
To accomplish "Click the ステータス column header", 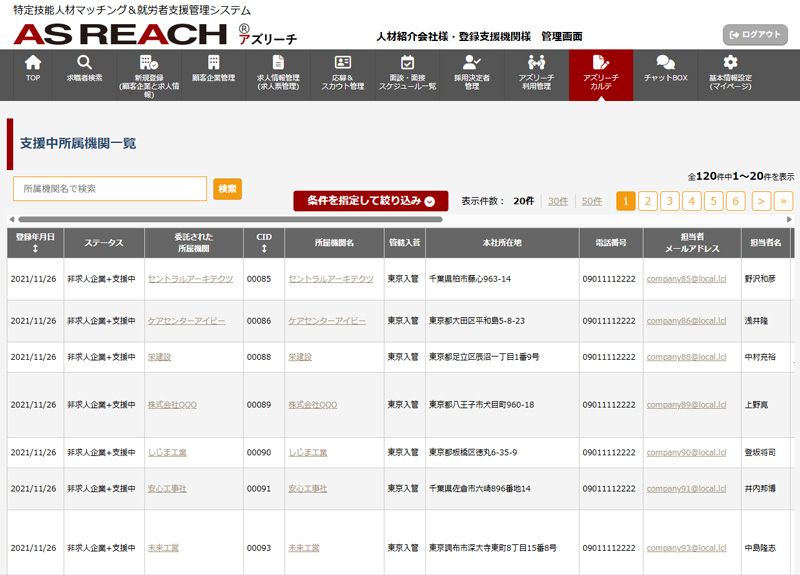I will click(104, 242).
